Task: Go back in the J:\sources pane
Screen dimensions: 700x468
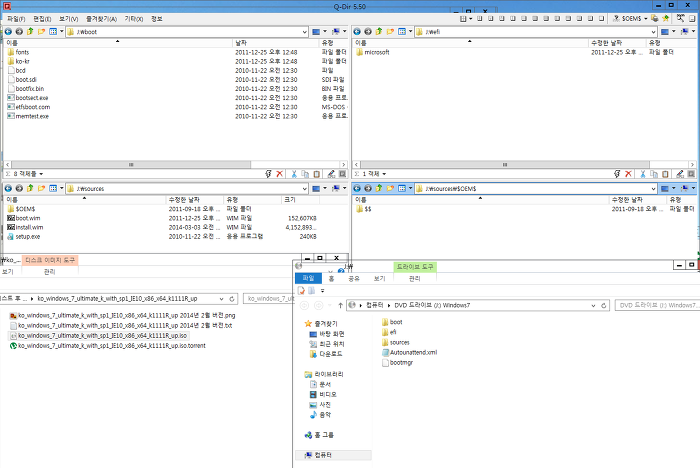Action: (x=8, y=188)
